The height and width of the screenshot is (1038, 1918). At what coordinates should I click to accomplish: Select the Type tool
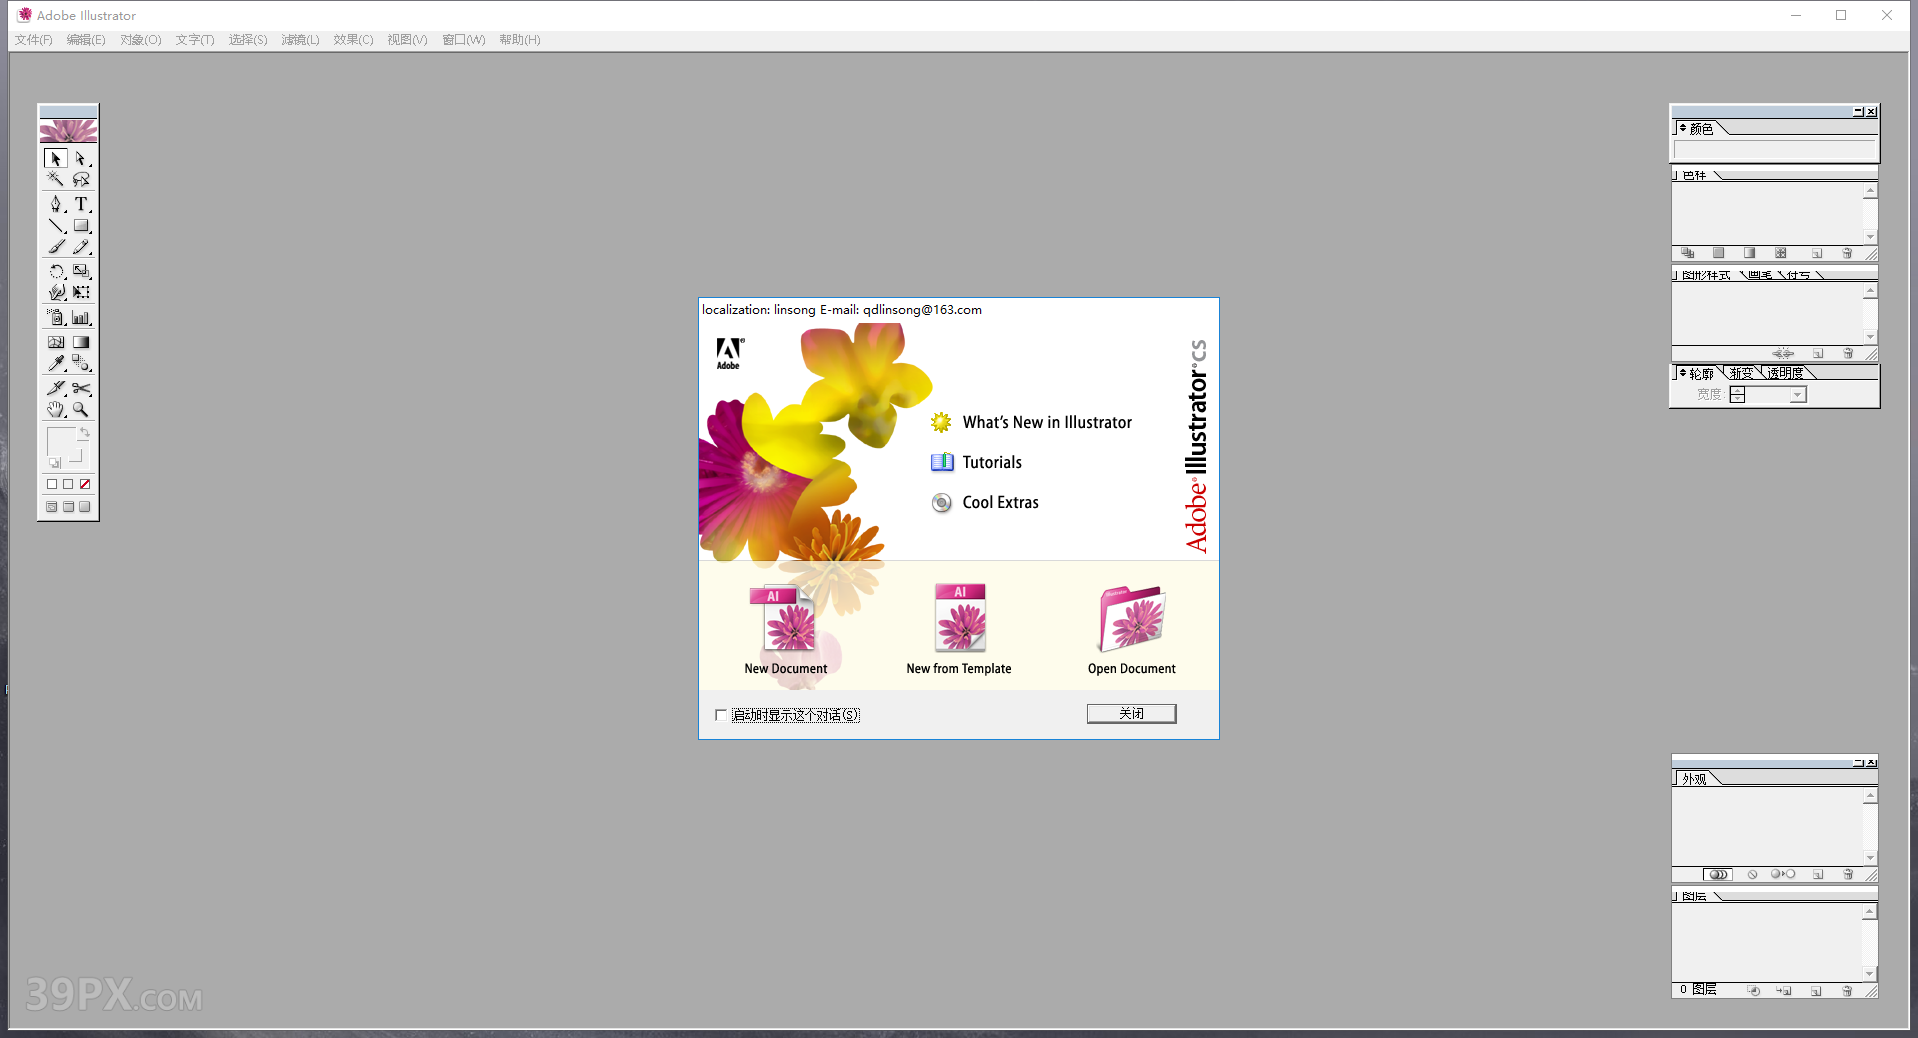80,204
